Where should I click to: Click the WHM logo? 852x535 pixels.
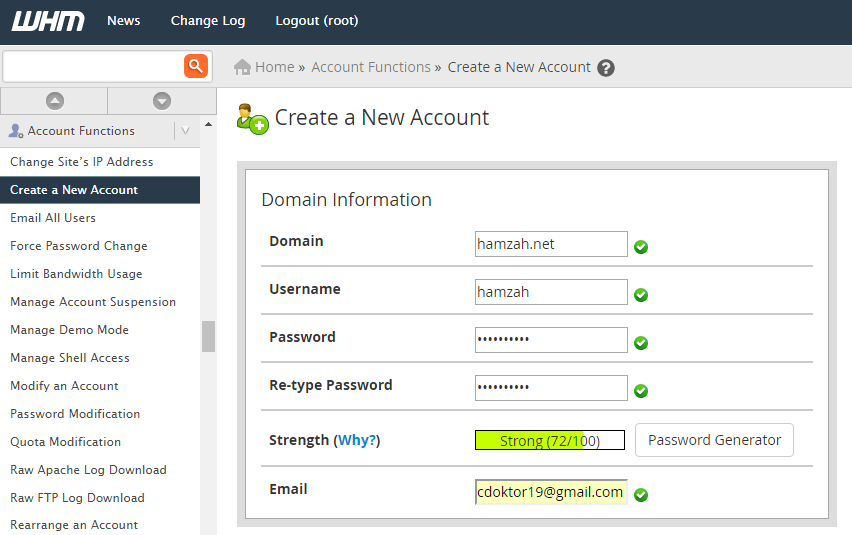[48, 21]
